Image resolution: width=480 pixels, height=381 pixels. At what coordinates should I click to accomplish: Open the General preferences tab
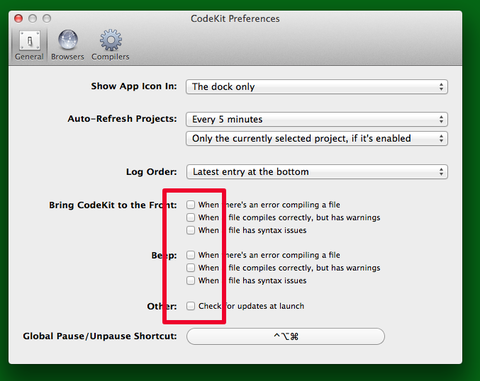(29, 46)
